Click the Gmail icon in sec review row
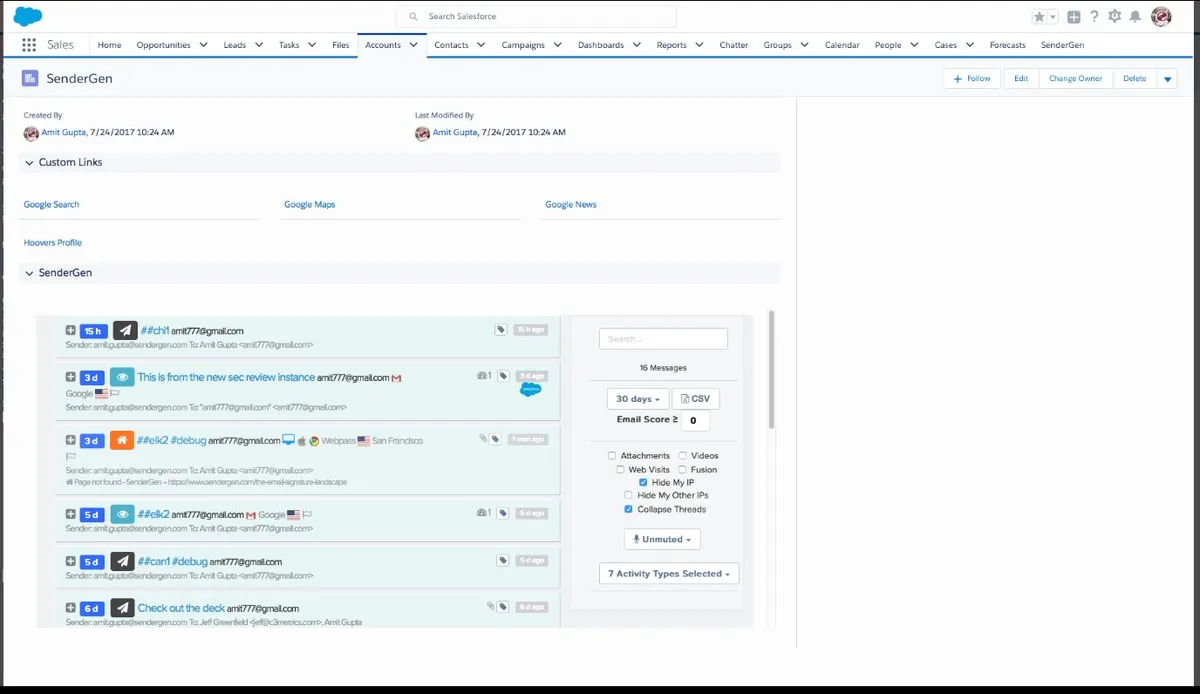1200x694 pixels. pyautogui.click(x=396, y=378)
